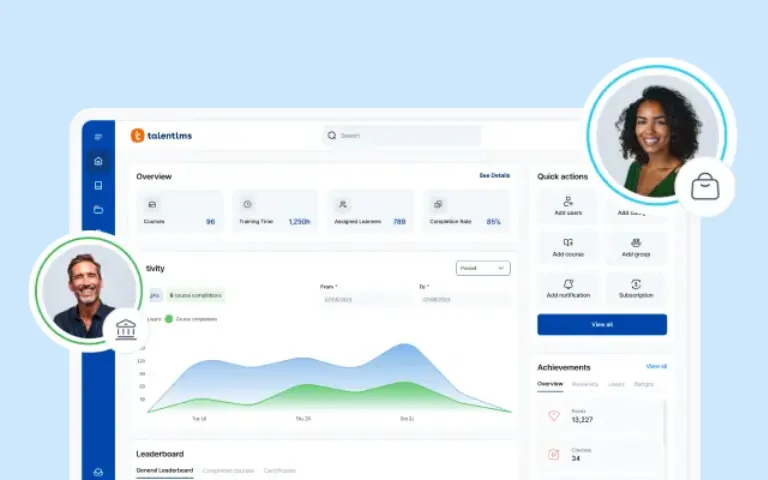Viewport: 768px width, 480px height.
Task: Click the Completion Rate value 85%
Action: tap(493, 222)
